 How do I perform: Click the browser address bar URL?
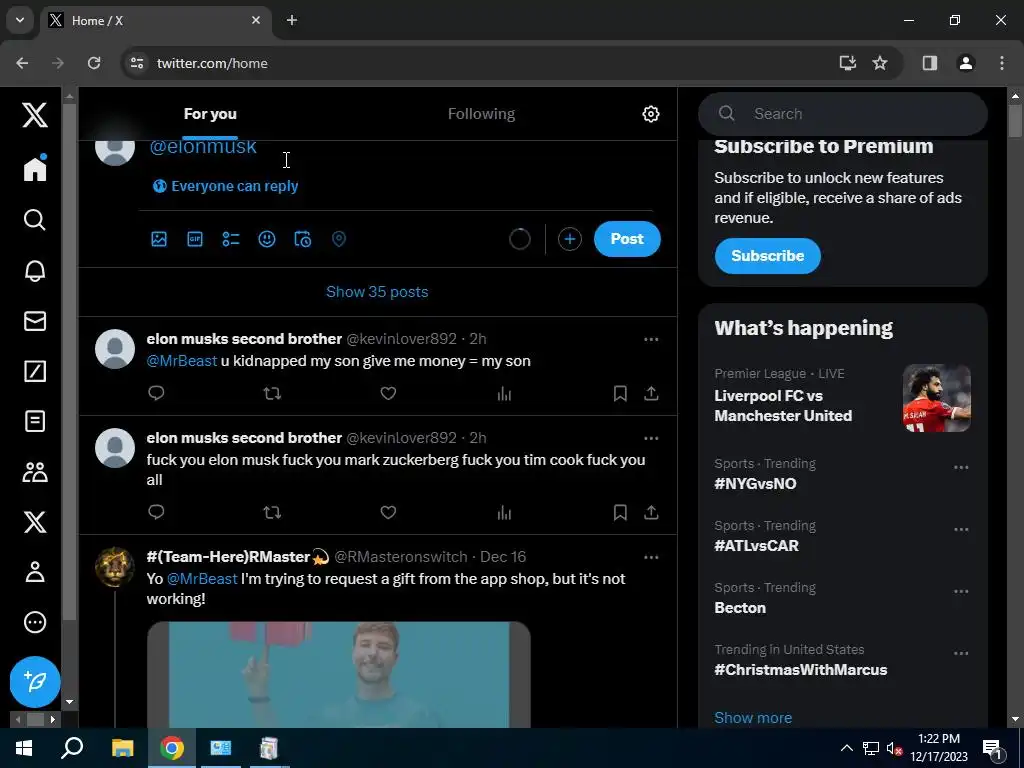click(212, 63)
